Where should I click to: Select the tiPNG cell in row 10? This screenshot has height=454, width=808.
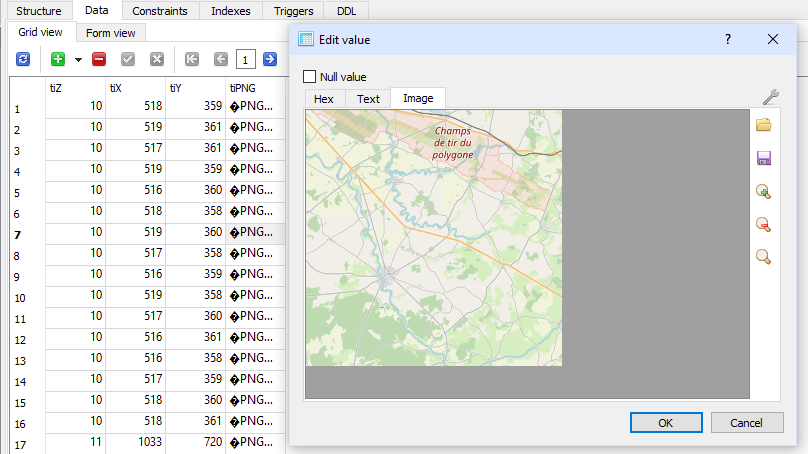click(256, 295)
